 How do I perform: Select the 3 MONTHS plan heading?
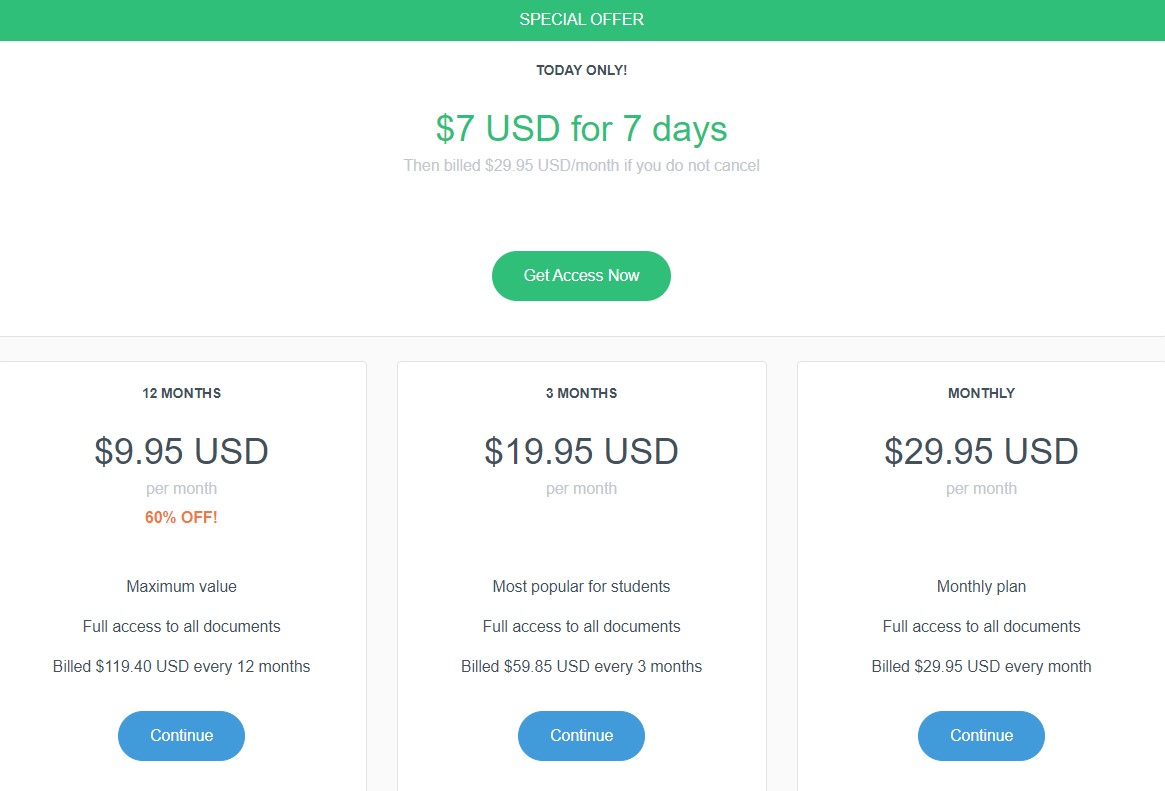[x=581, y=393]
